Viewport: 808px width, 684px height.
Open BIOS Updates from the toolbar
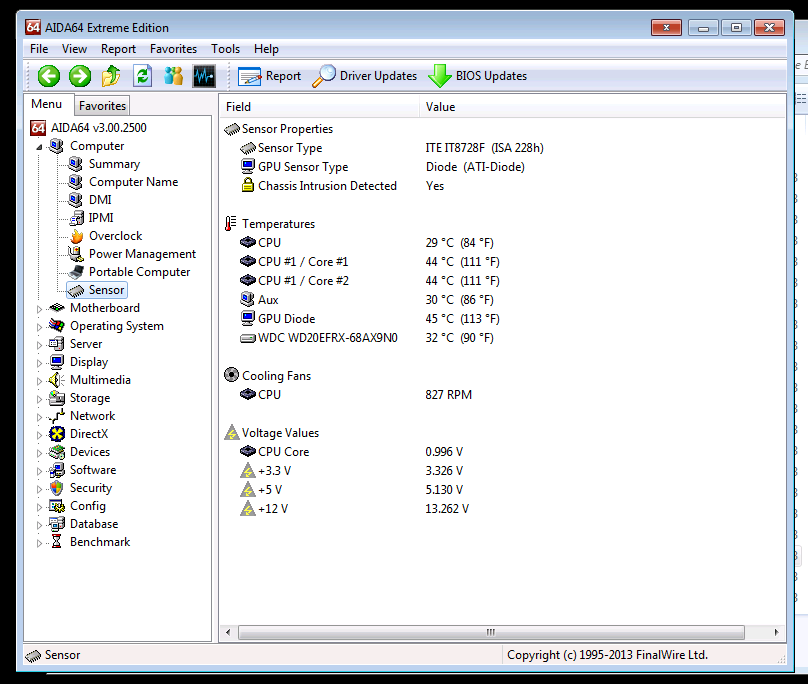[478, 76]
